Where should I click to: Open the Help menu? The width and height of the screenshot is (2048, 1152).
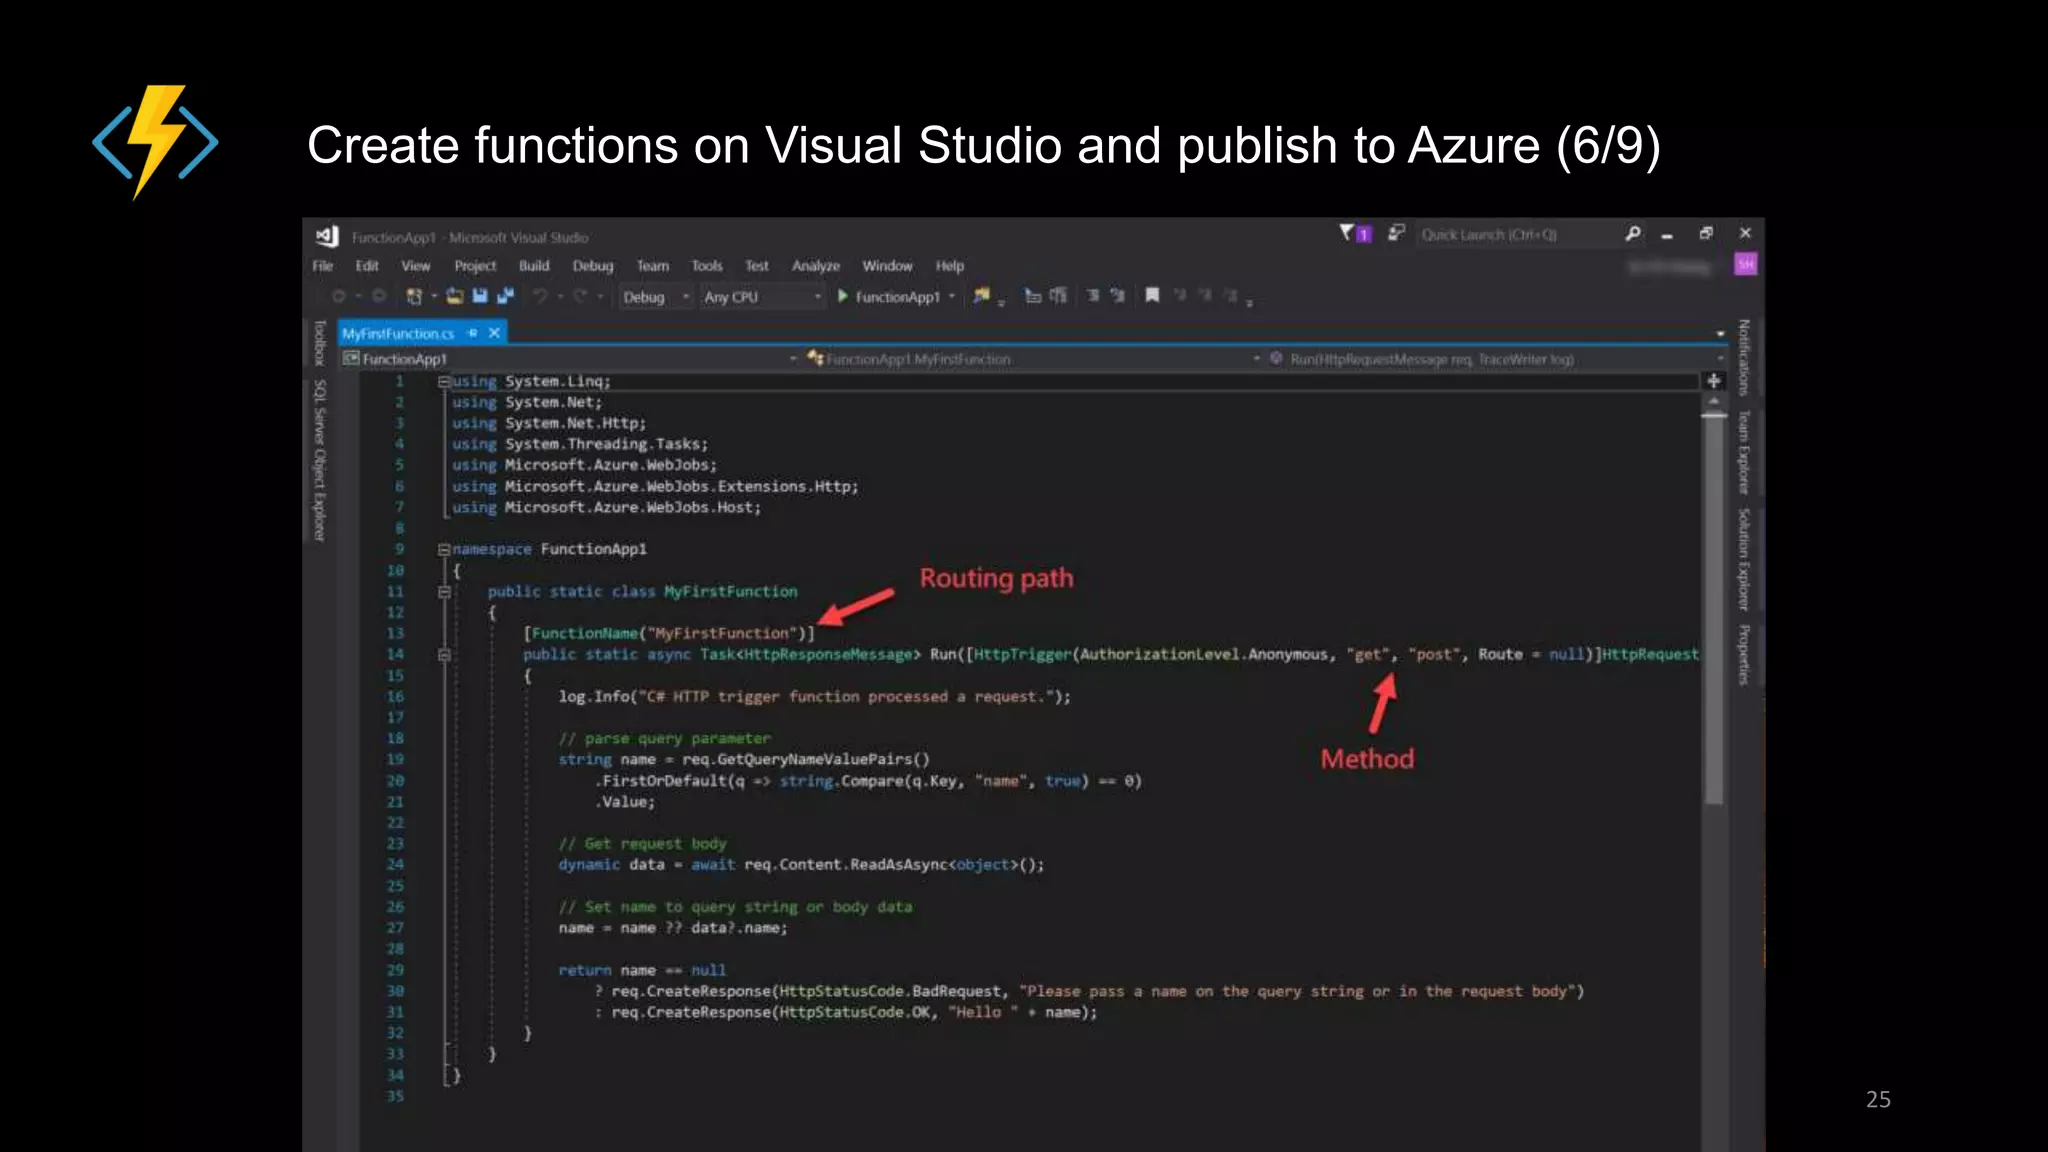tap(950, 266)
